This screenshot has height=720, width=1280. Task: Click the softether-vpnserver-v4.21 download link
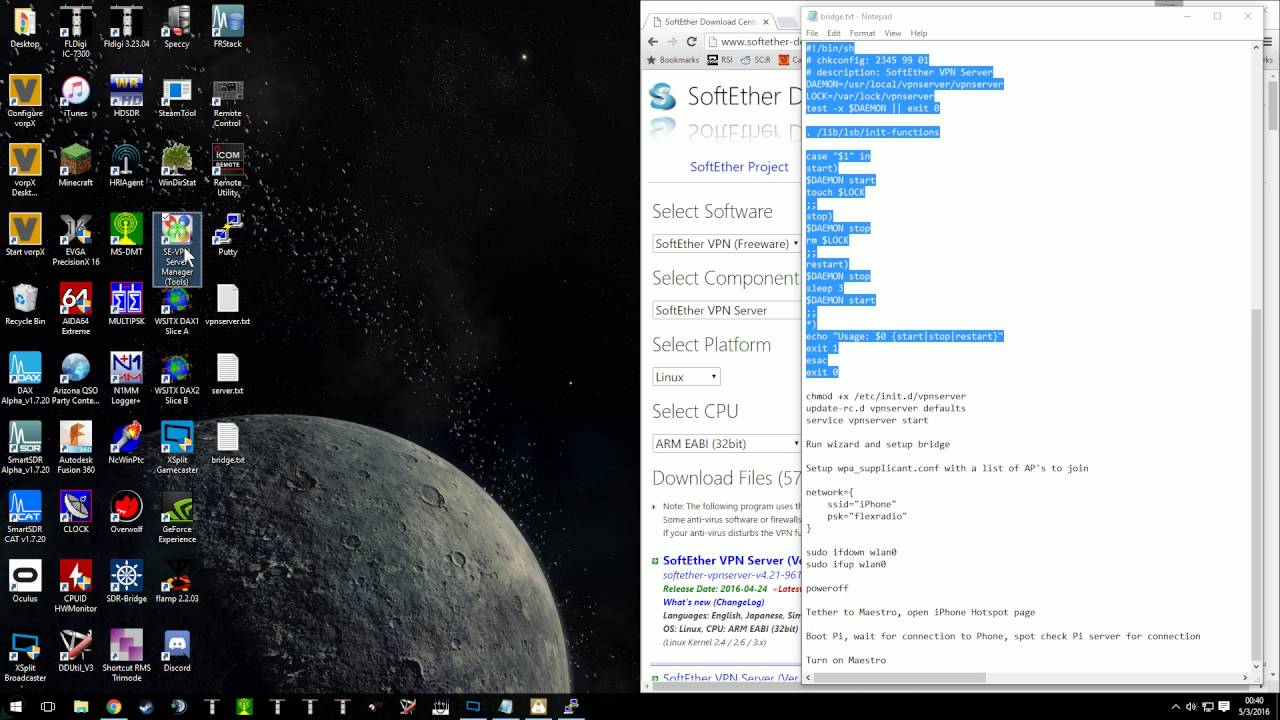click(x=732, y=575)
